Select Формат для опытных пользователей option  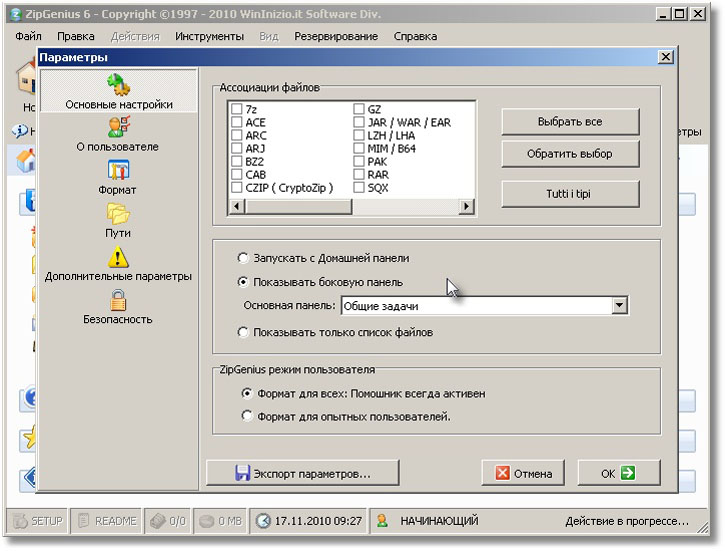click(247, 416)
